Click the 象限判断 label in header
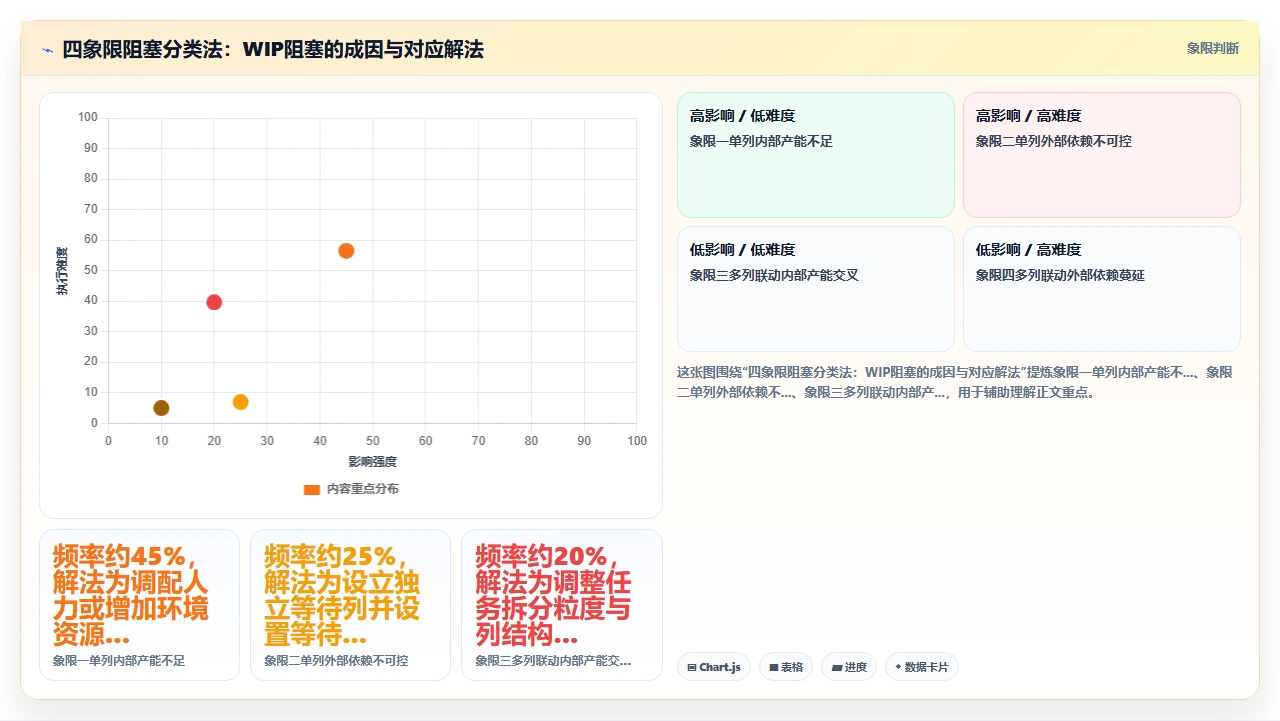 (x=1213, y=48)
